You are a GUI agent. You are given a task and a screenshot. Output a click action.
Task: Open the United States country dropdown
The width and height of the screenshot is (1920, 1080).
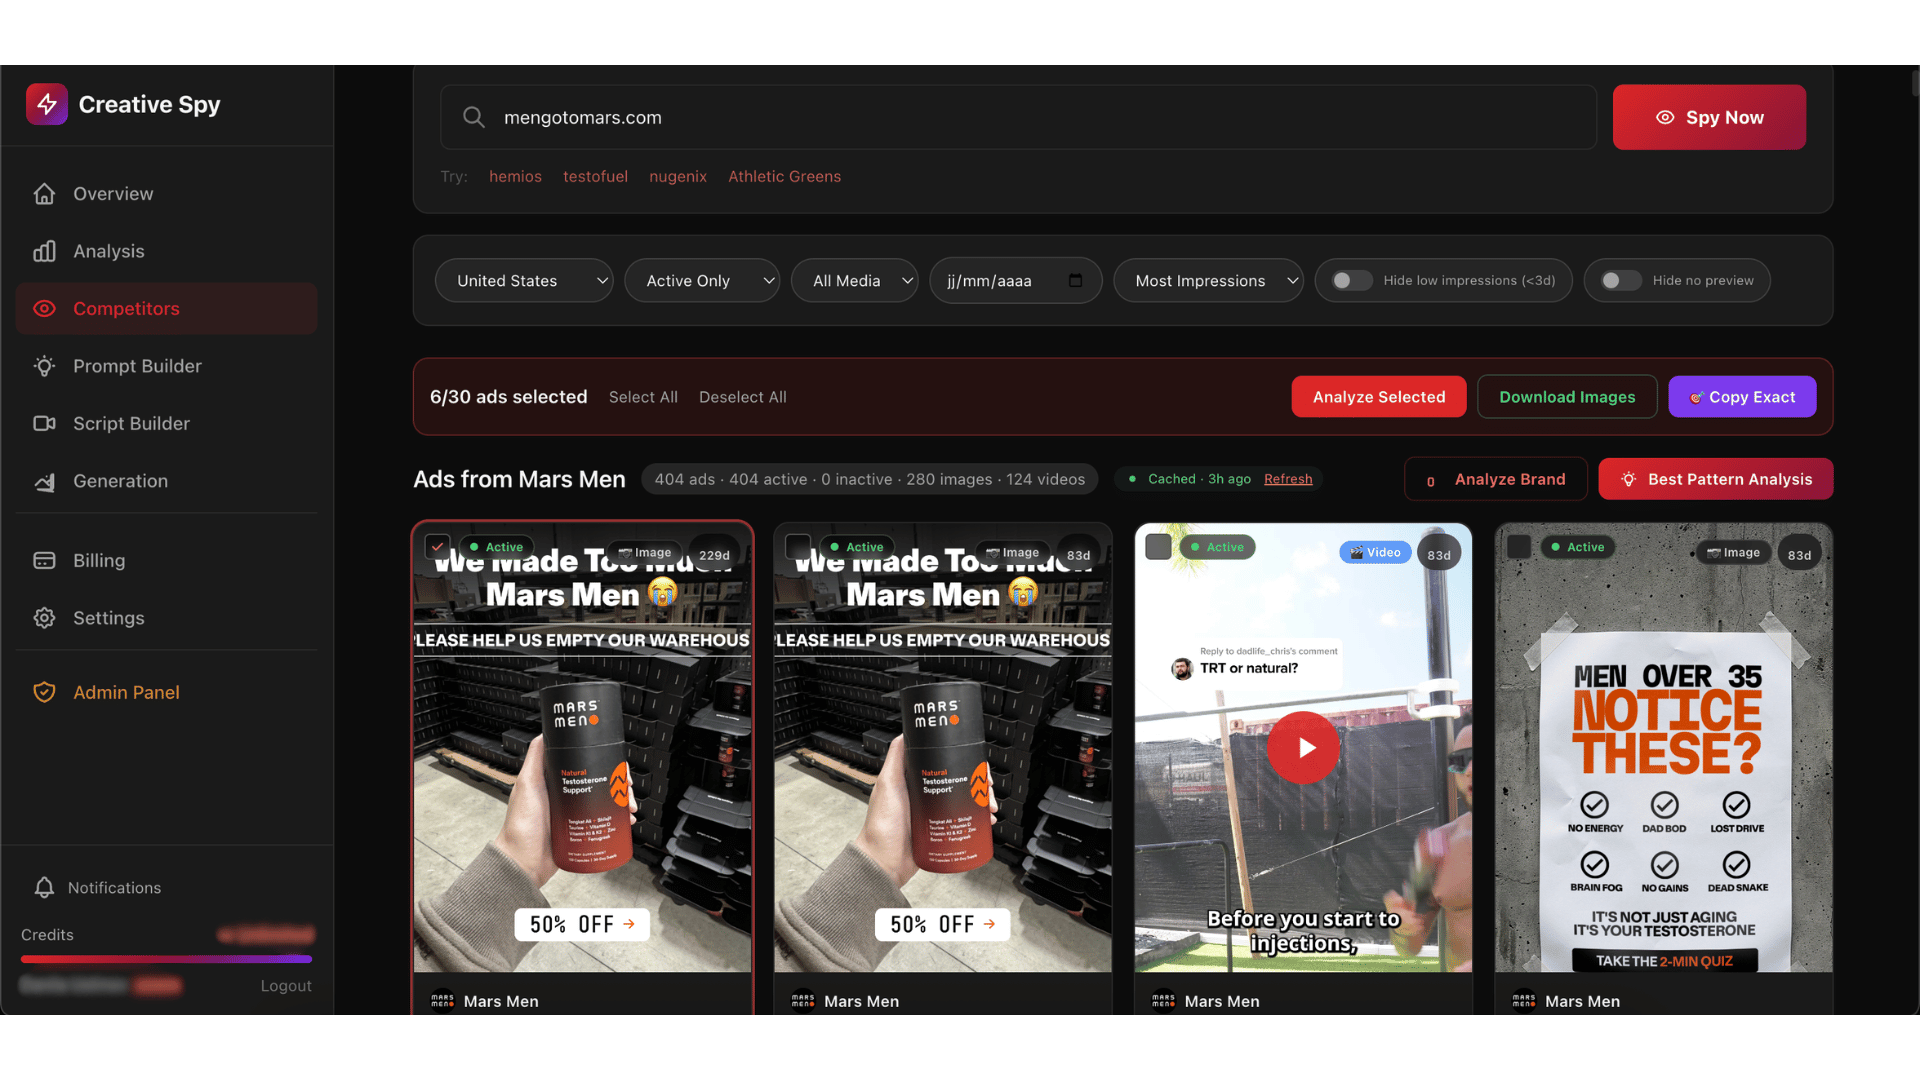(x=524, y=281)
